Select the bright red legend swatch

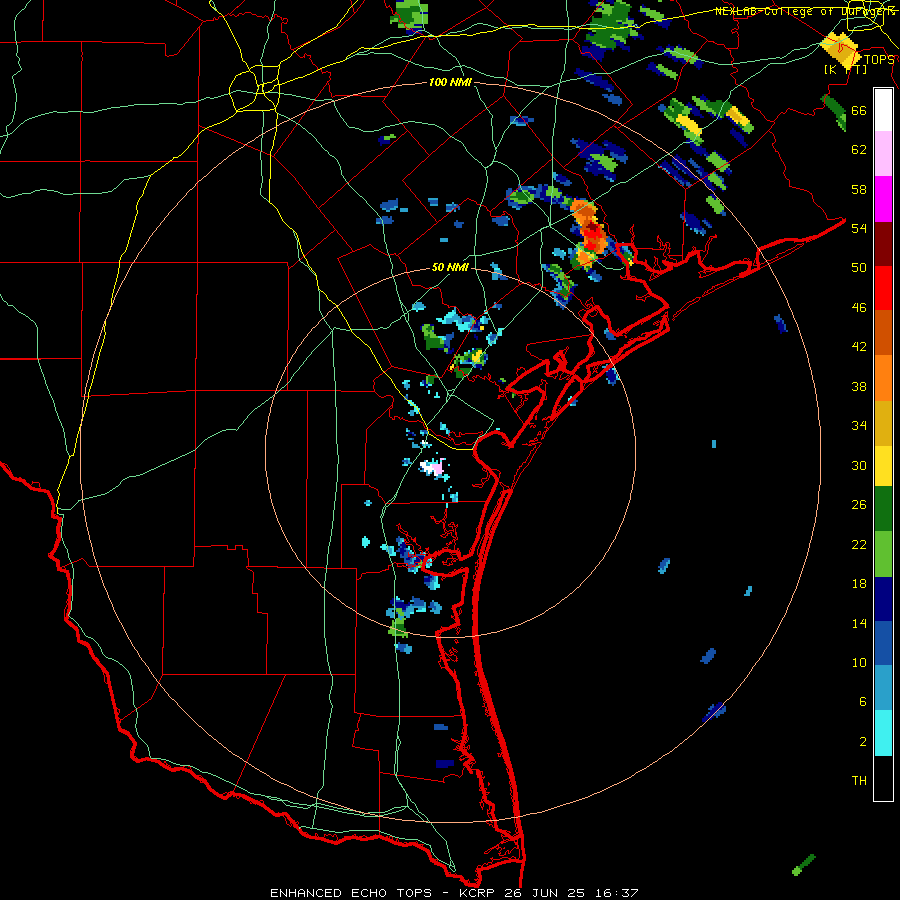click(883, 288)
